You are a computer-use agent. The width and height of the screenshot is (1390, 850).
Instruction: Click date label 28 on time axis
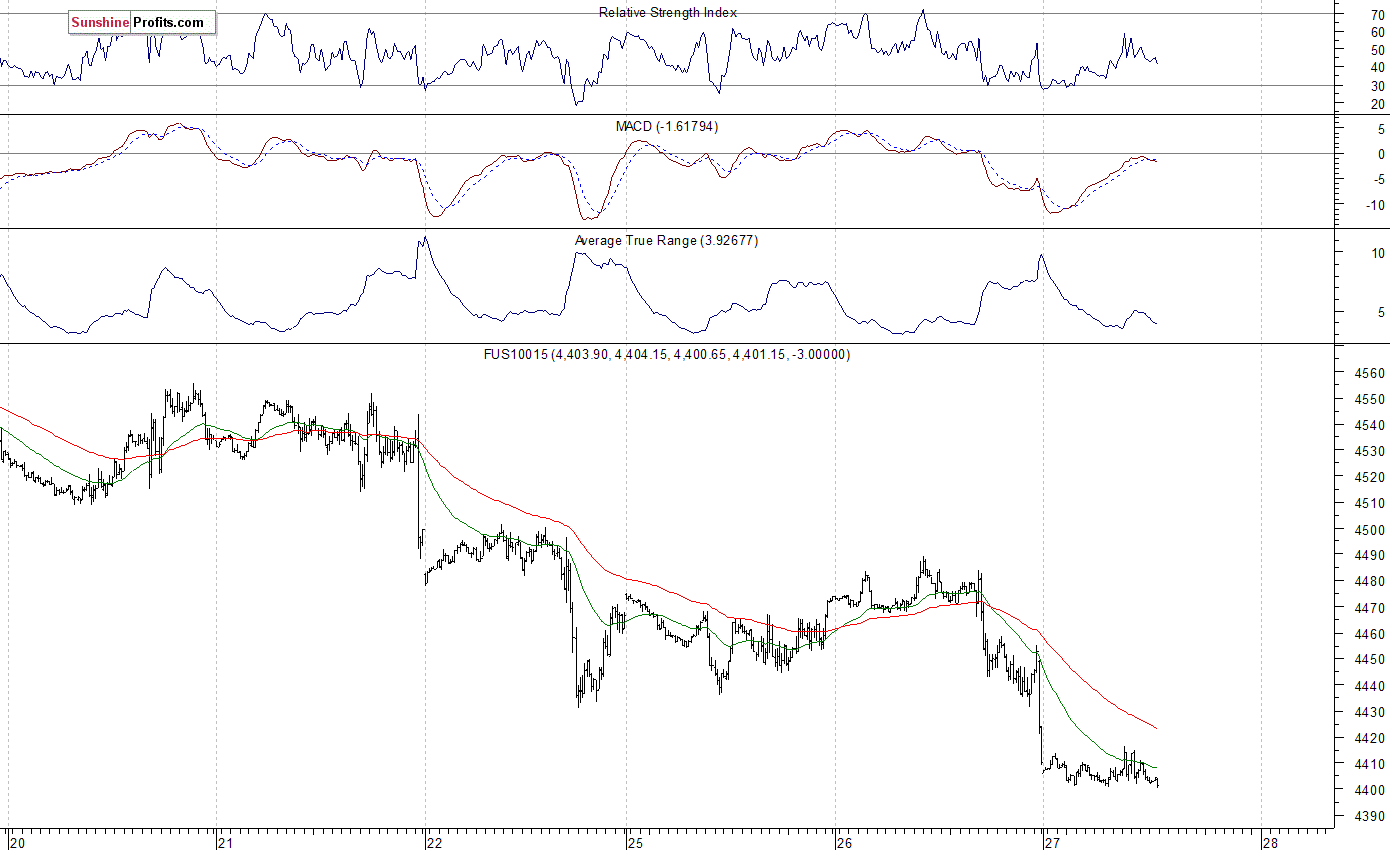tap(1269, 842)
